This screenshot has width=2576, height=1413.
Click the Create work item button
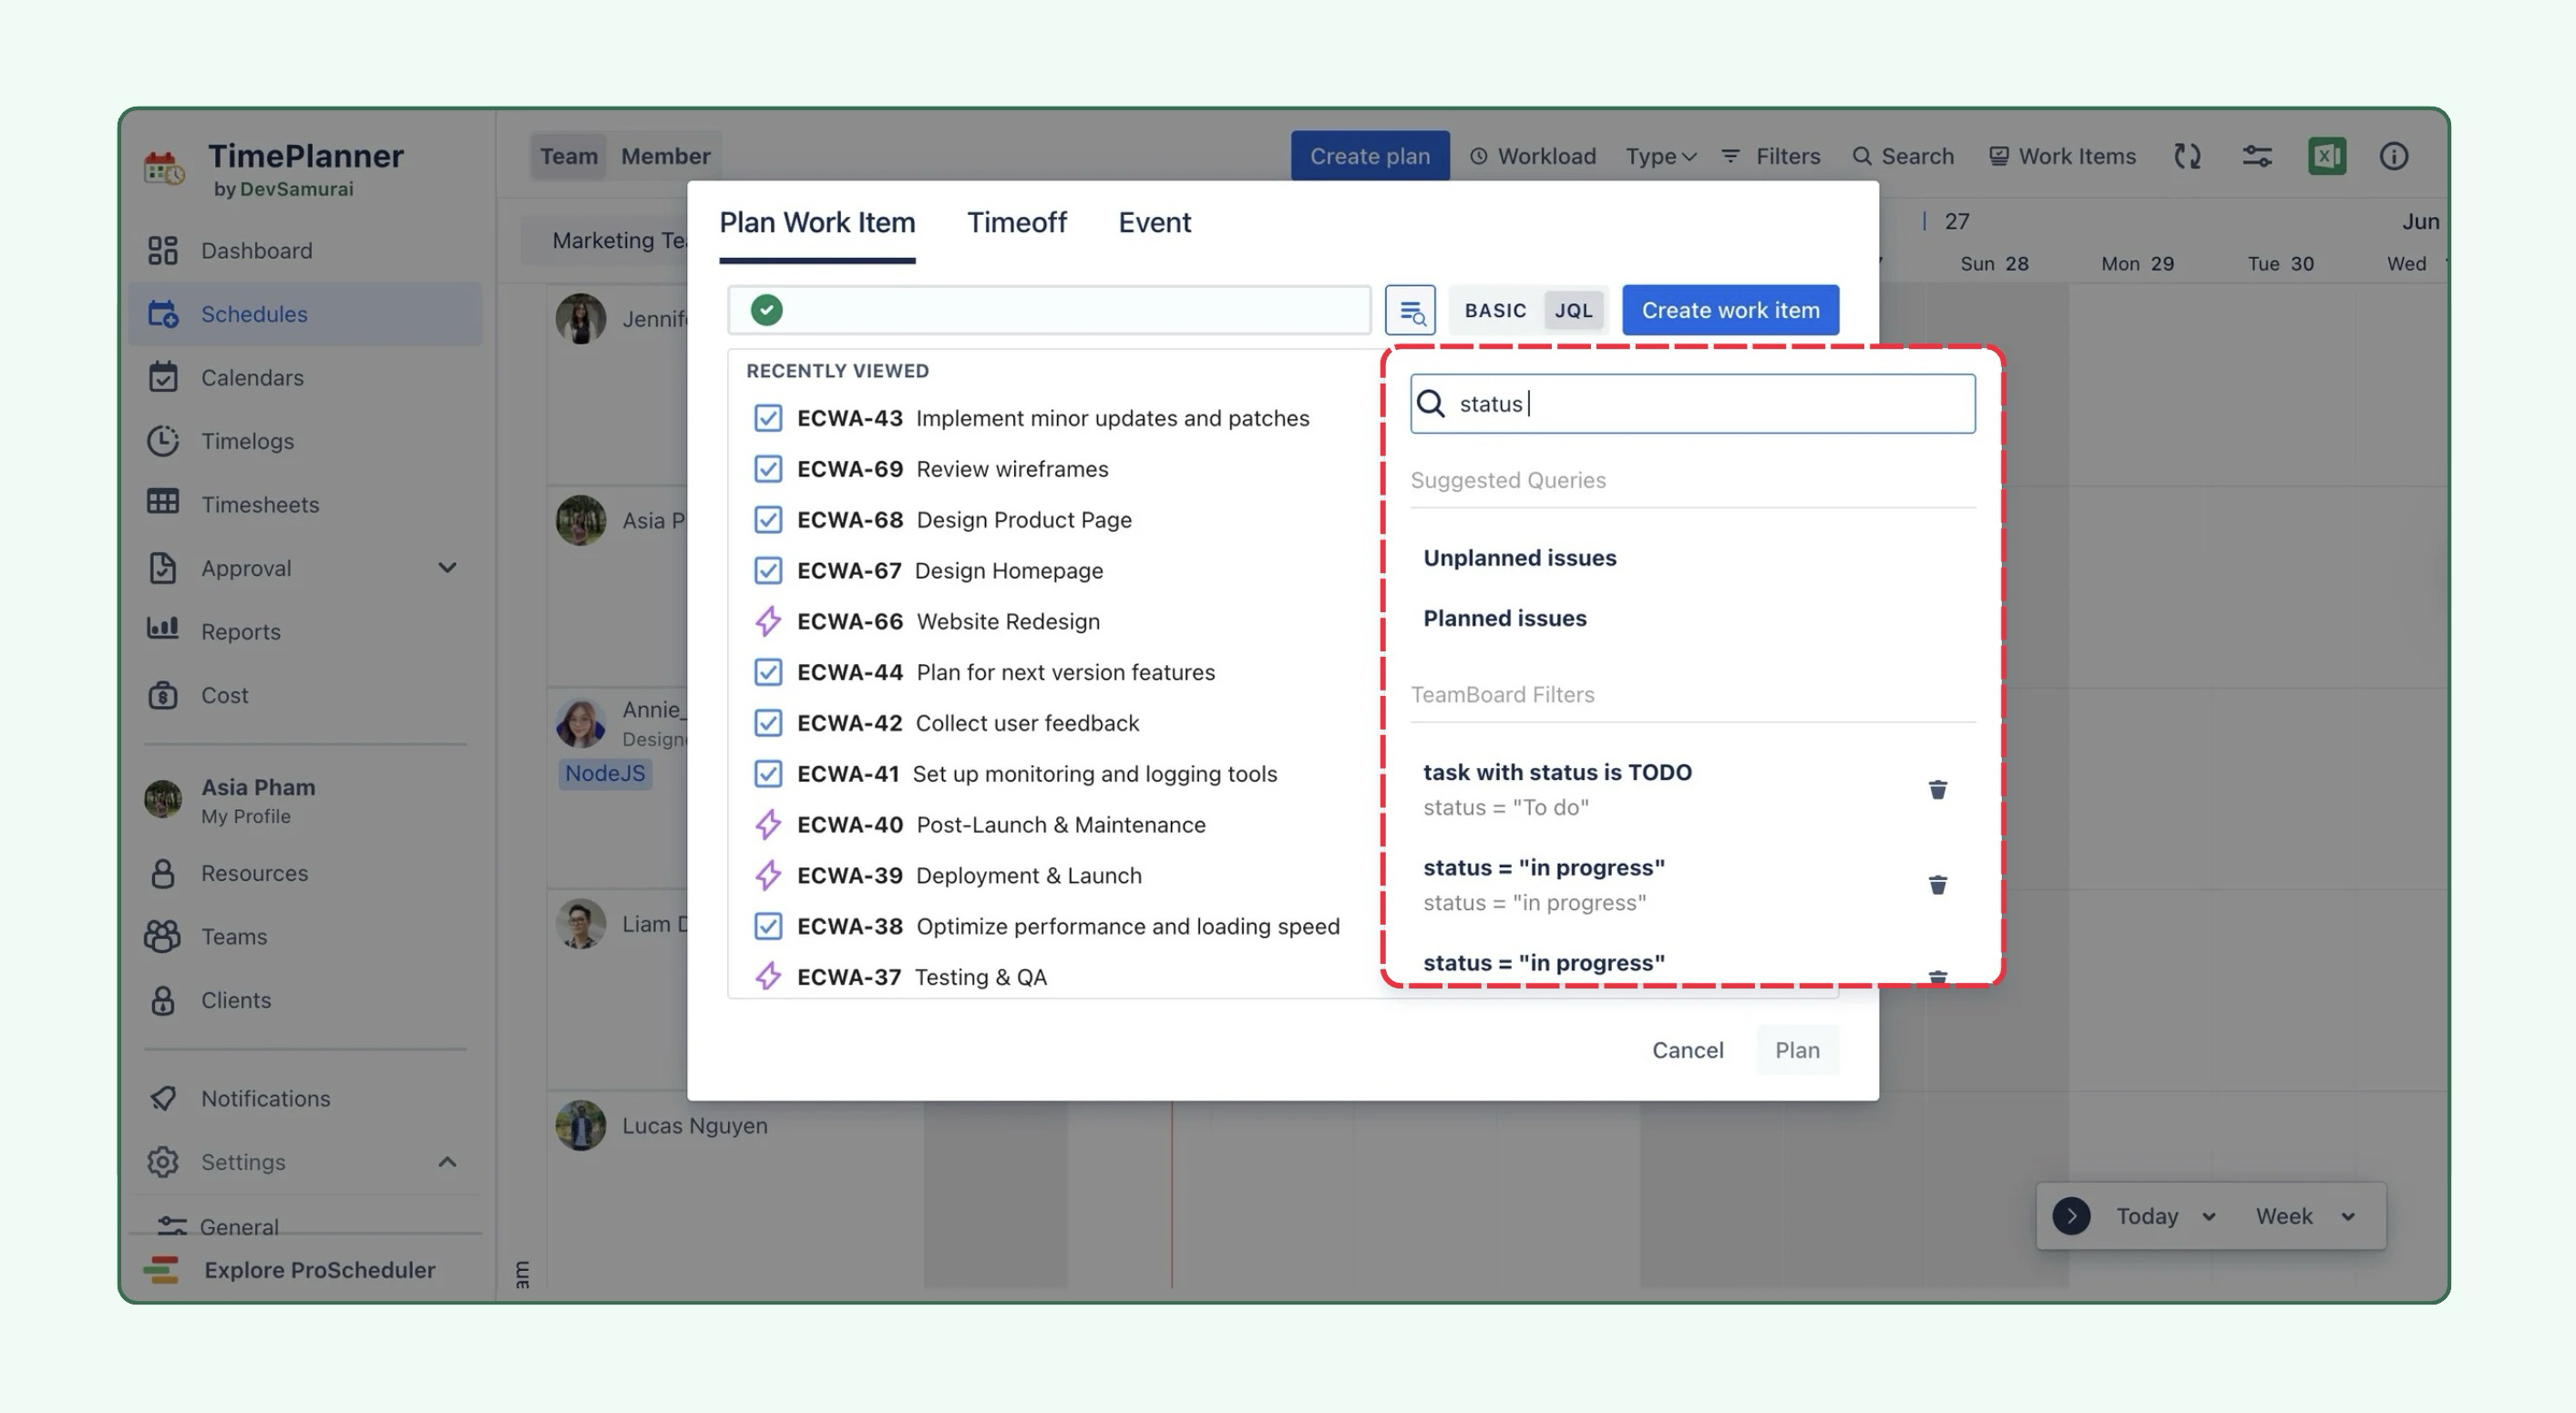(x=1730, y=310)
